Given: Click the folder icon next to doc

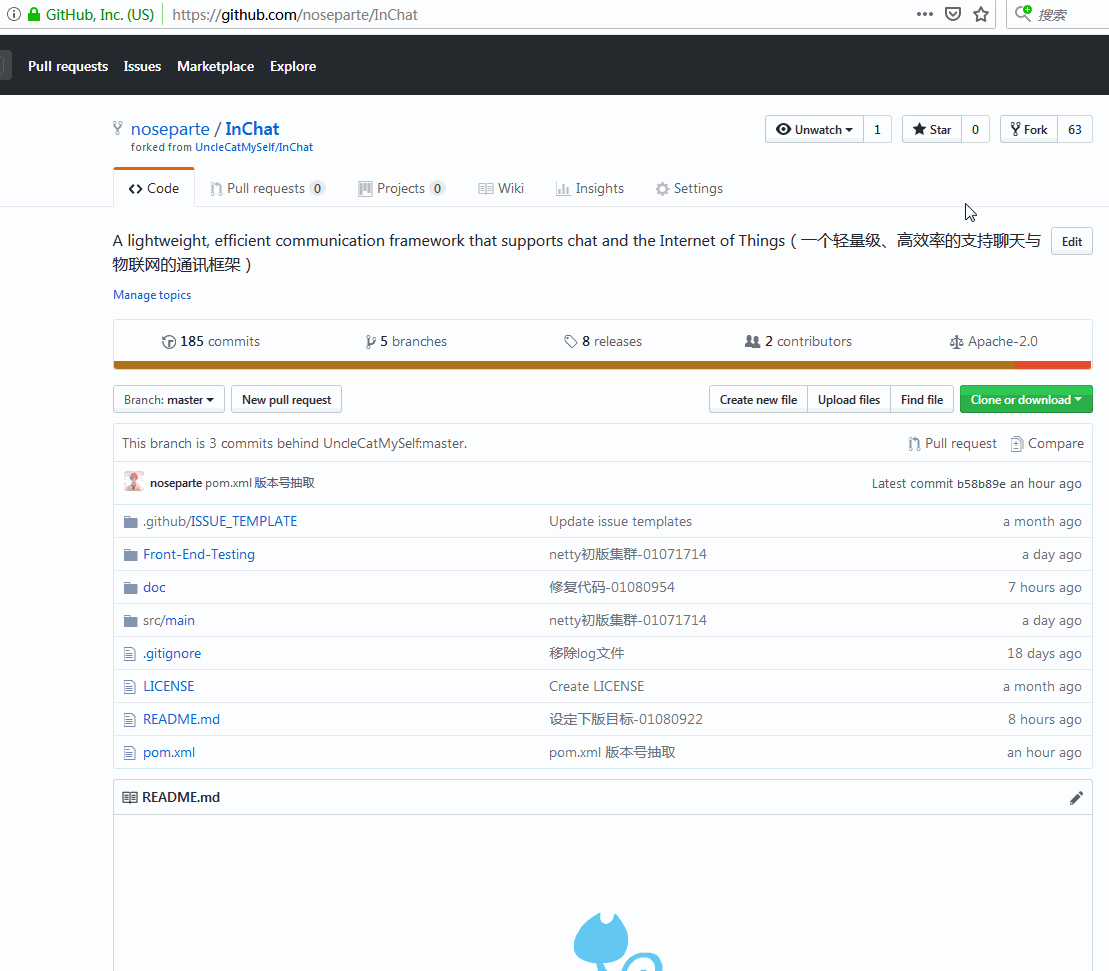Looking at the screenshot, I should click(130, 588).
